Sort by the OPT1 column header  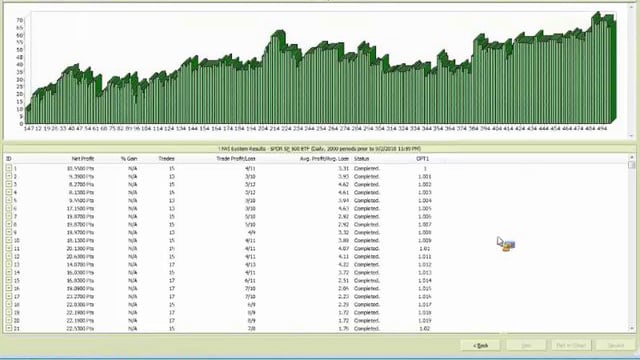[x=422, y=158]
